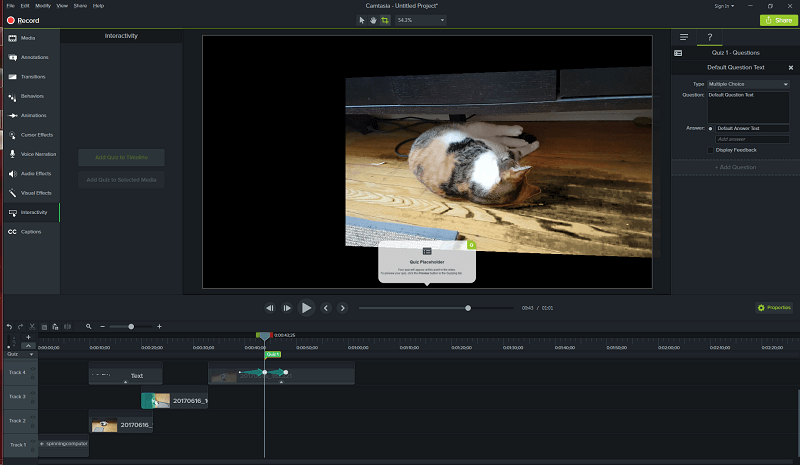Open the canvas zoom percentage dropdown
Viewport: 800px width, 465px height.
point(421,20)
